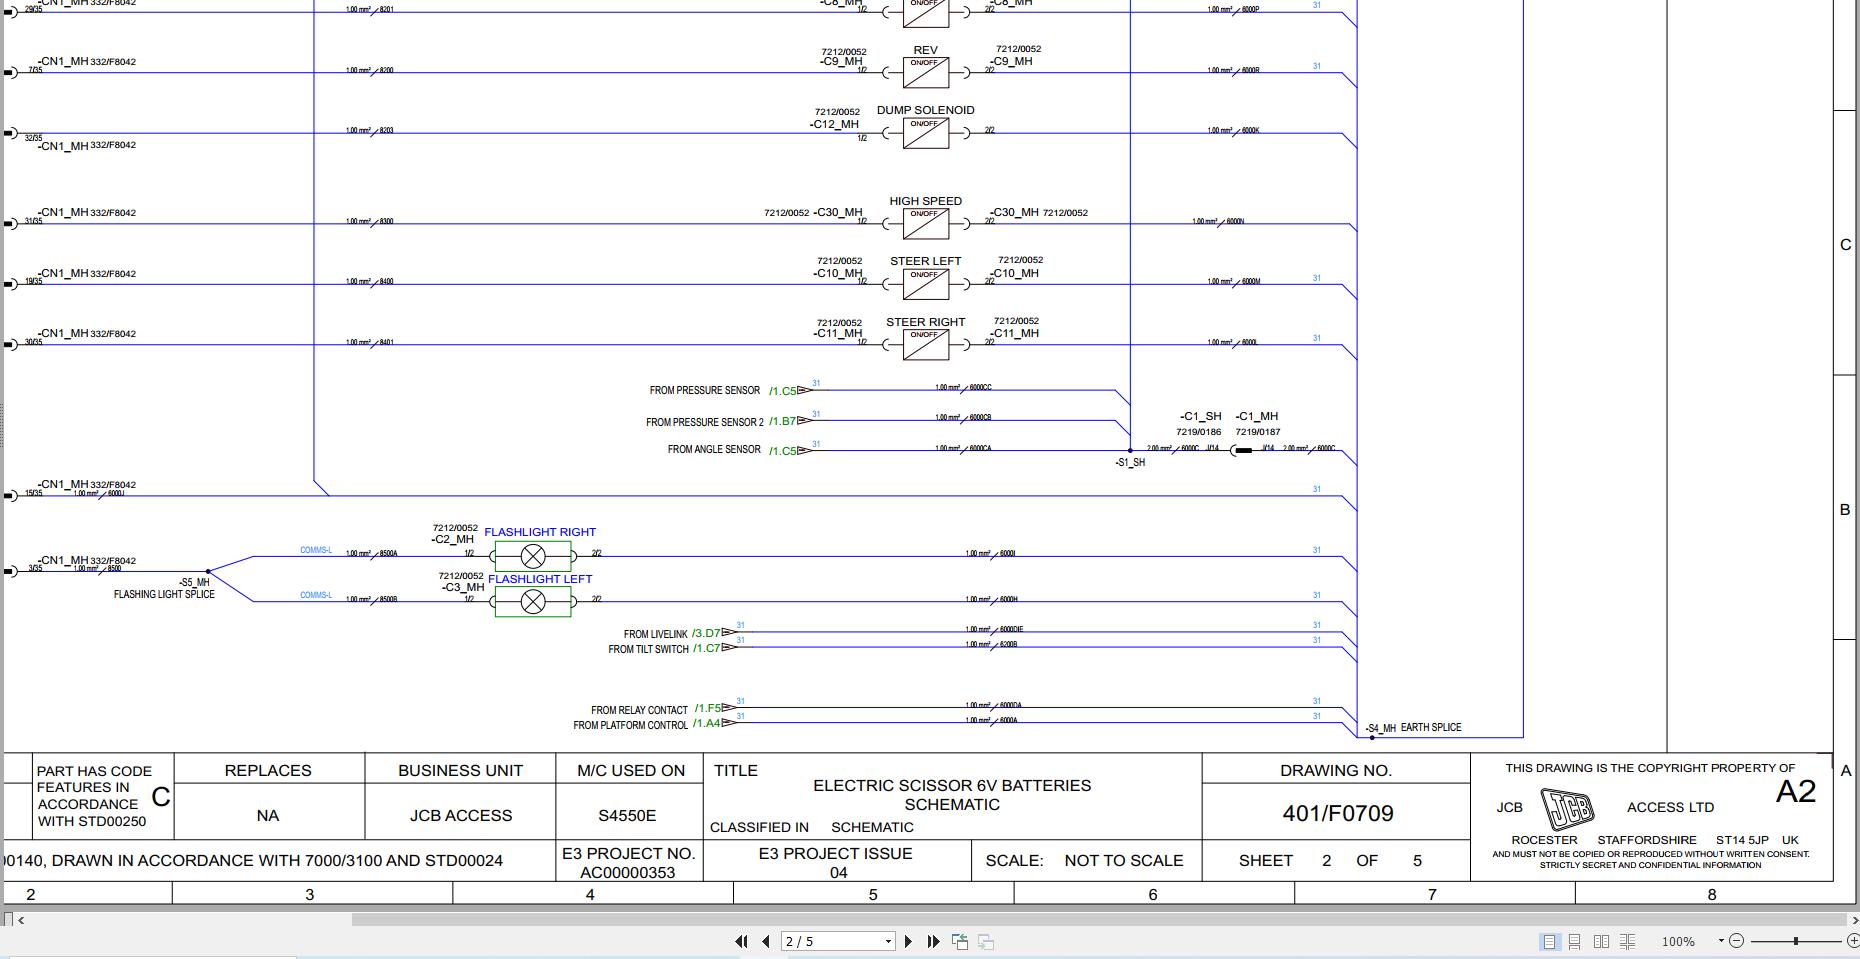Click the /1.F5 reference beside FROM RELAY CONTACT
The image size is (1860, 959).
pyautogui.click(x=708, y=709)
